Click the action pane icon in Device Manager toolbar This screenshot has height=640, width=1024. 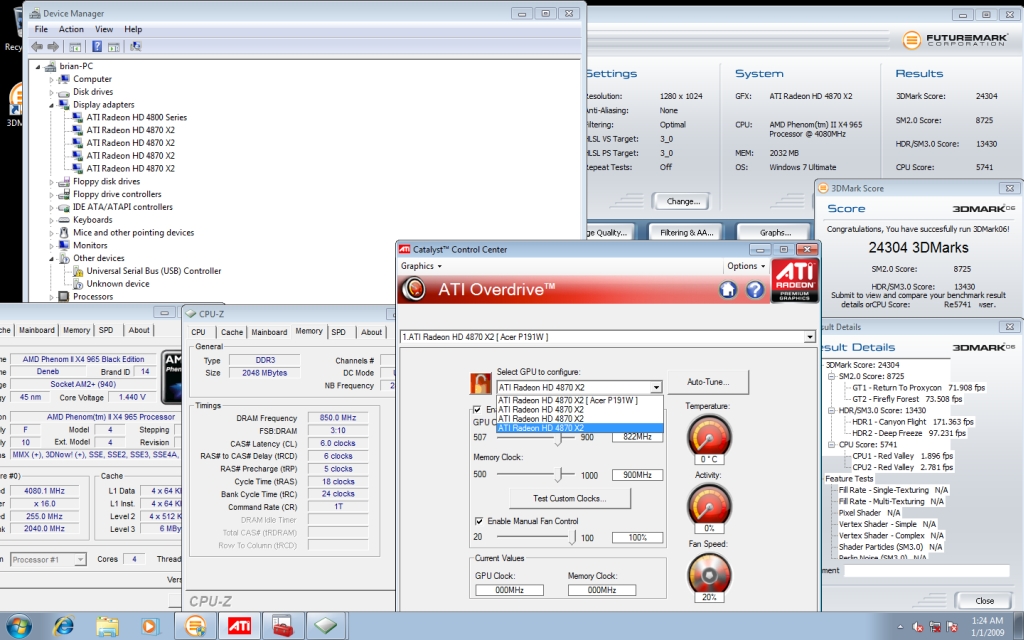click(114, 46)
